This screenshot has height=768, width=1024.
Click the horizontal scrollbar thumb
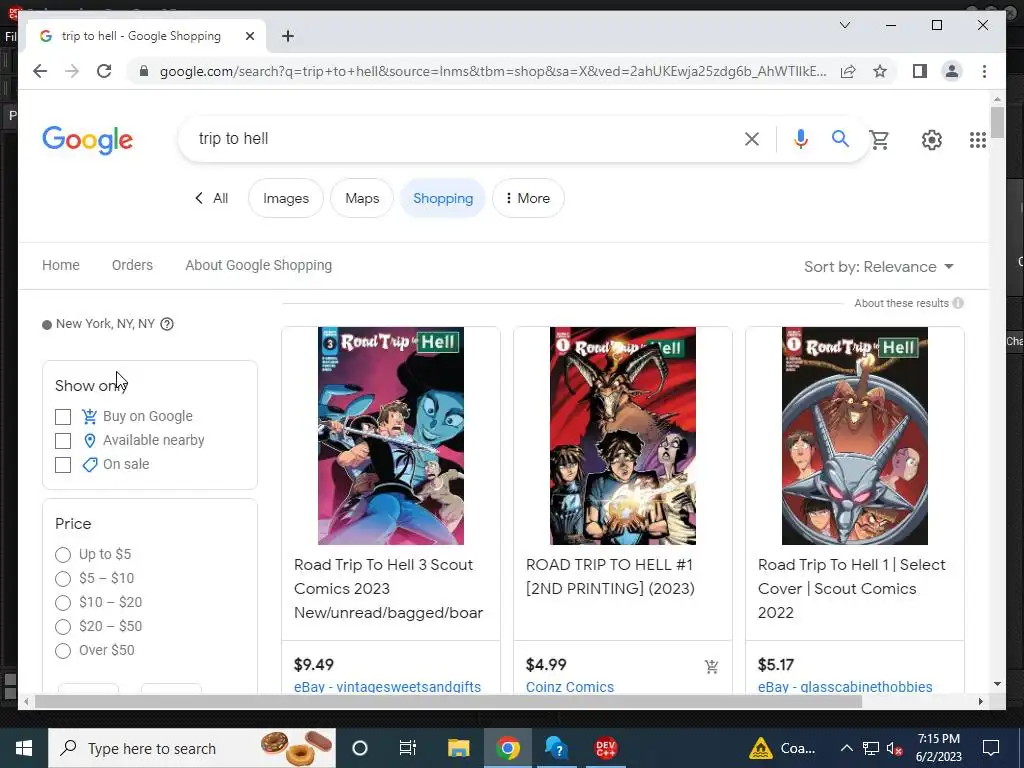[x=448, y=701]
